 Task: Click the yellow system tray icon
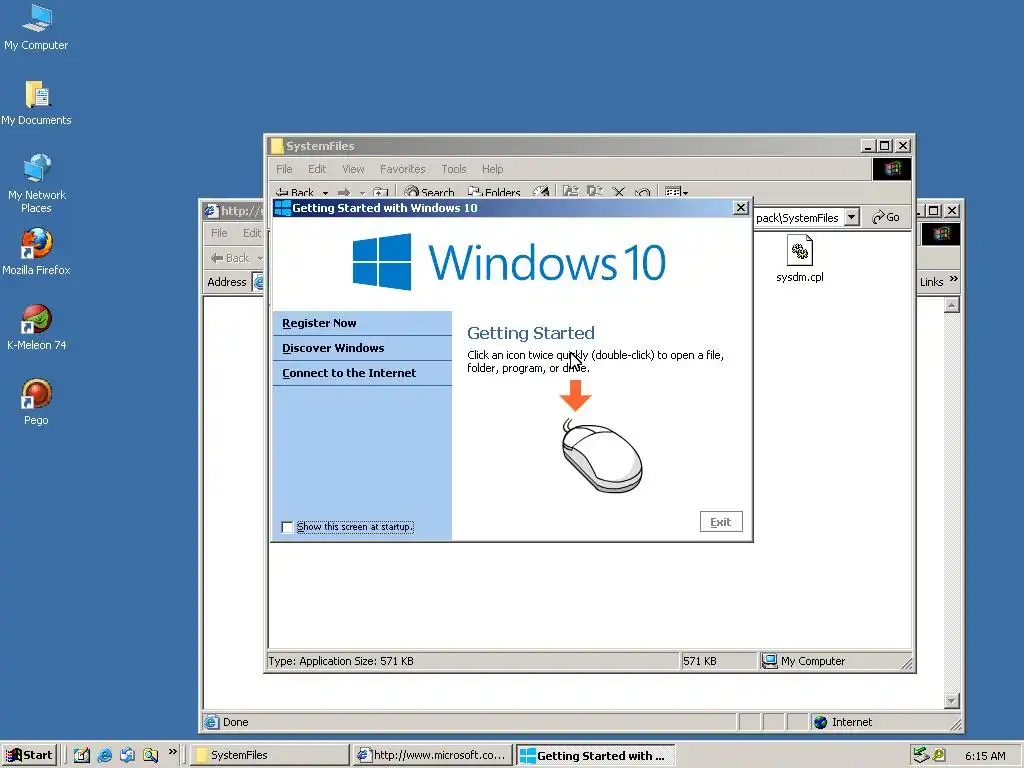pos(939,755)
